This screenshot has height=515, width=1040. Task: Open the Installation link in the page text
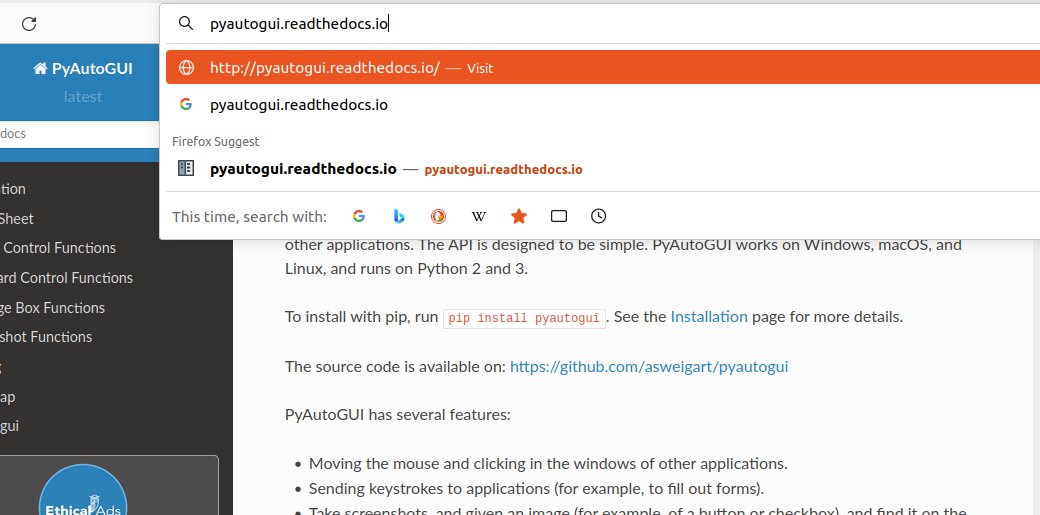[709, 317]
